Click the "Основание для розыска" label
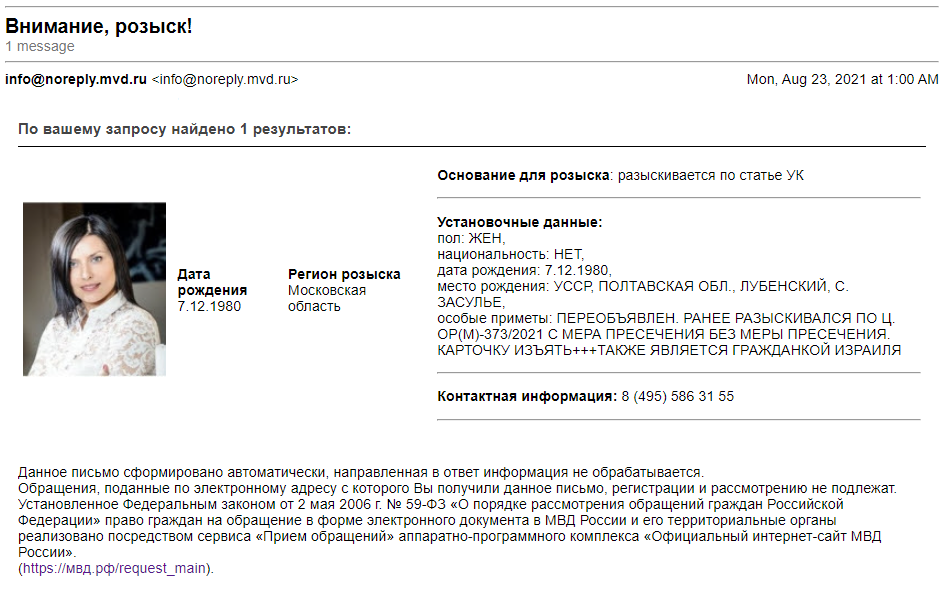 pyautogui.click(x=523, y=175)
